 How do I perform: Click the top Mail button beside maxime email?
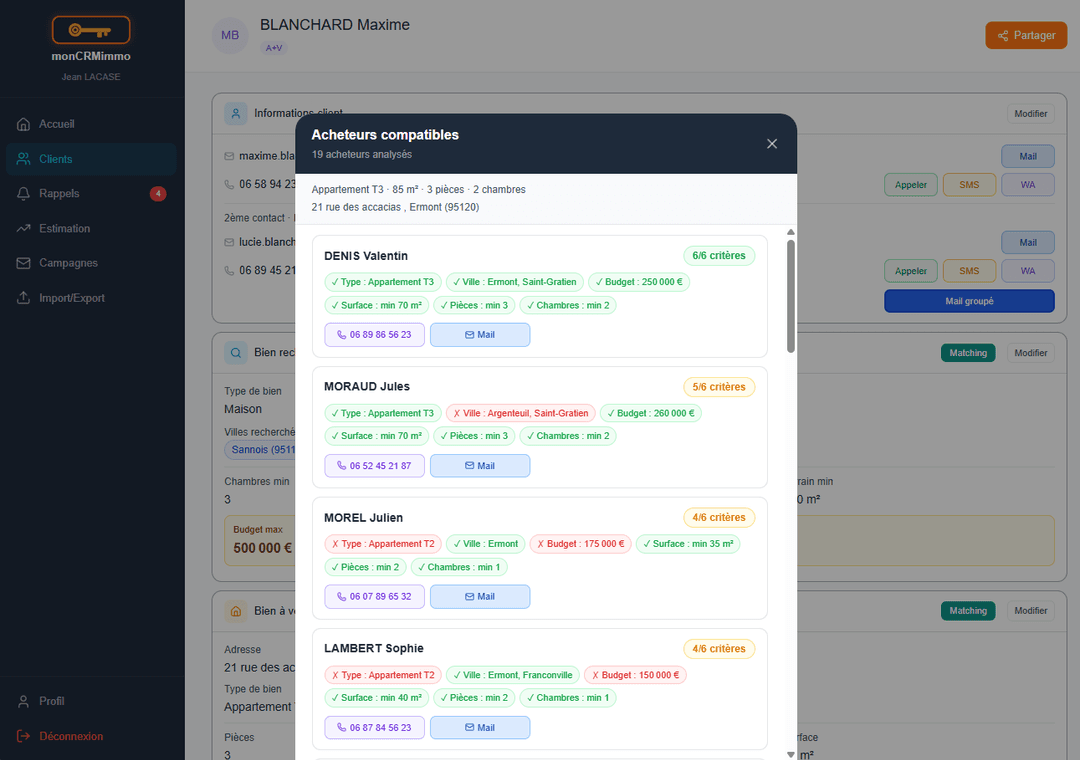(x=1028, y=156)
